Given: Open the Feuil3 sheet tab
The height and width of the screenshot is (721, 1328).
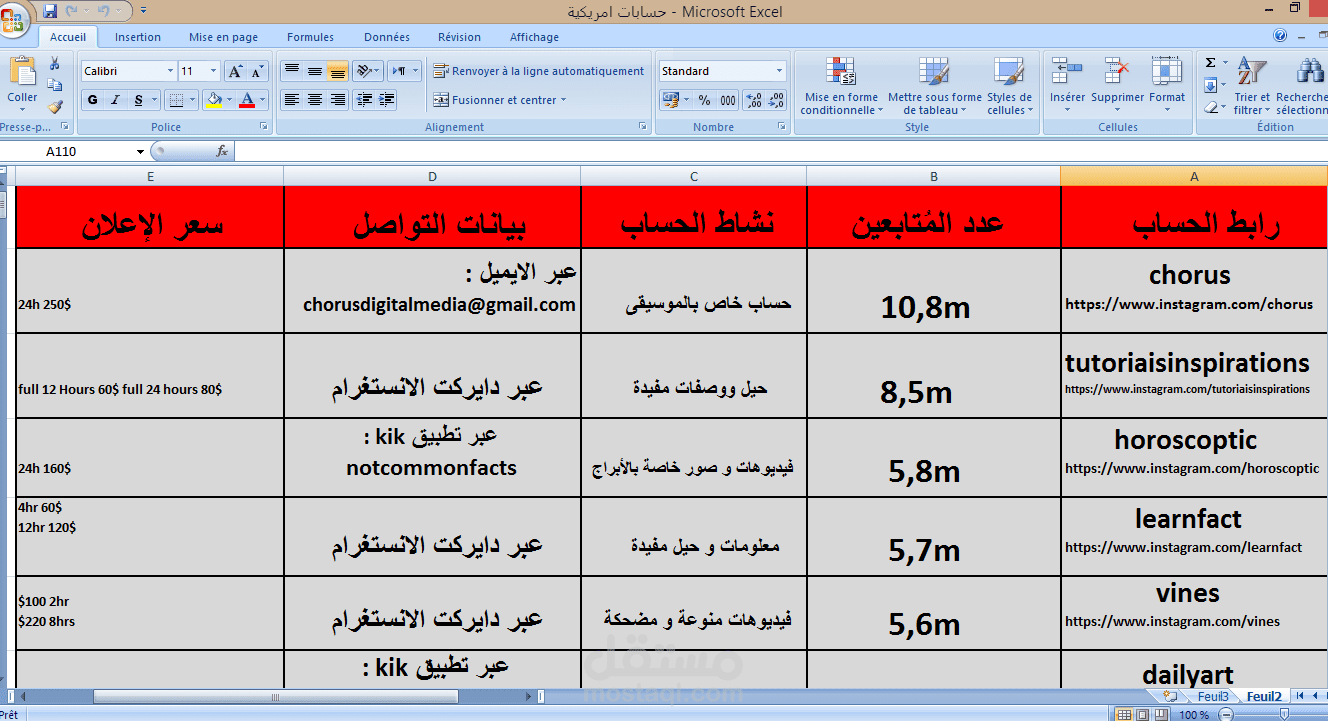Looking at the screenshot, I should click(x=1213, y=695).
